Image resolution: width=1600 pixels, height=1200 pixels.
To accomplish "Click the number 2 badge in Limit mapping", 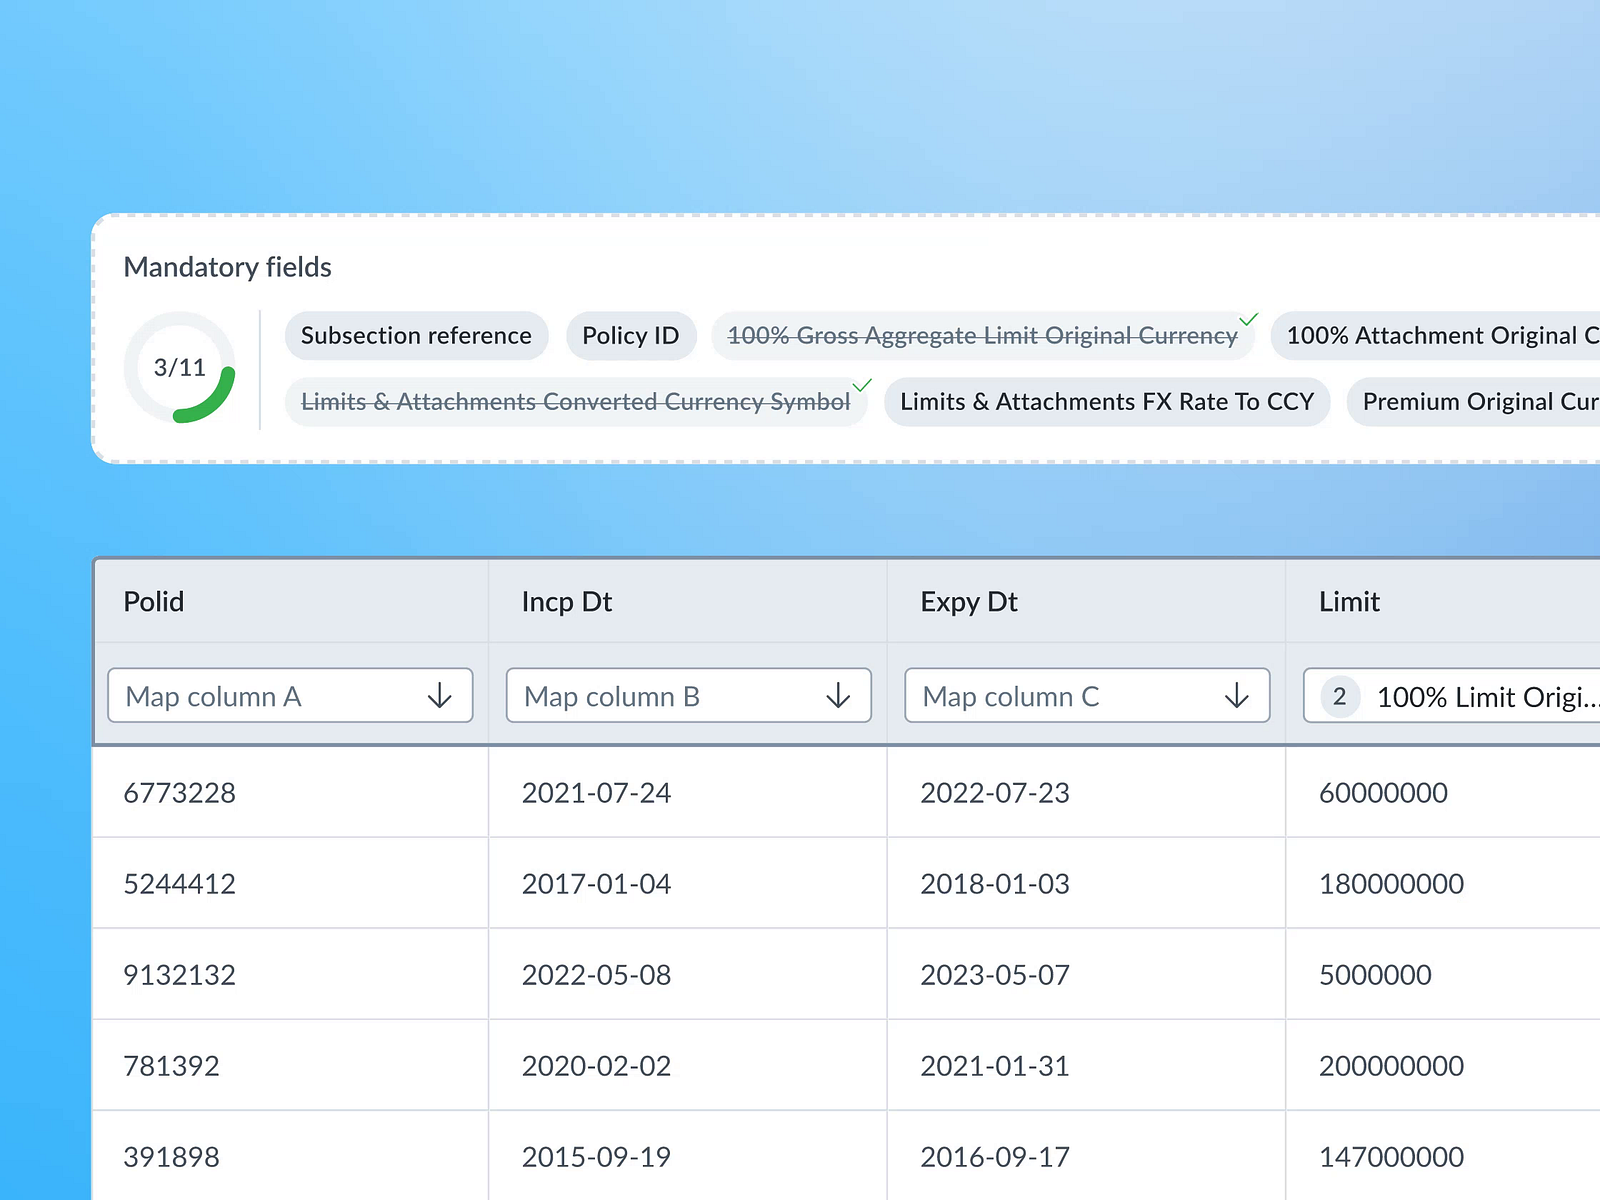I will click(1340, 696).
